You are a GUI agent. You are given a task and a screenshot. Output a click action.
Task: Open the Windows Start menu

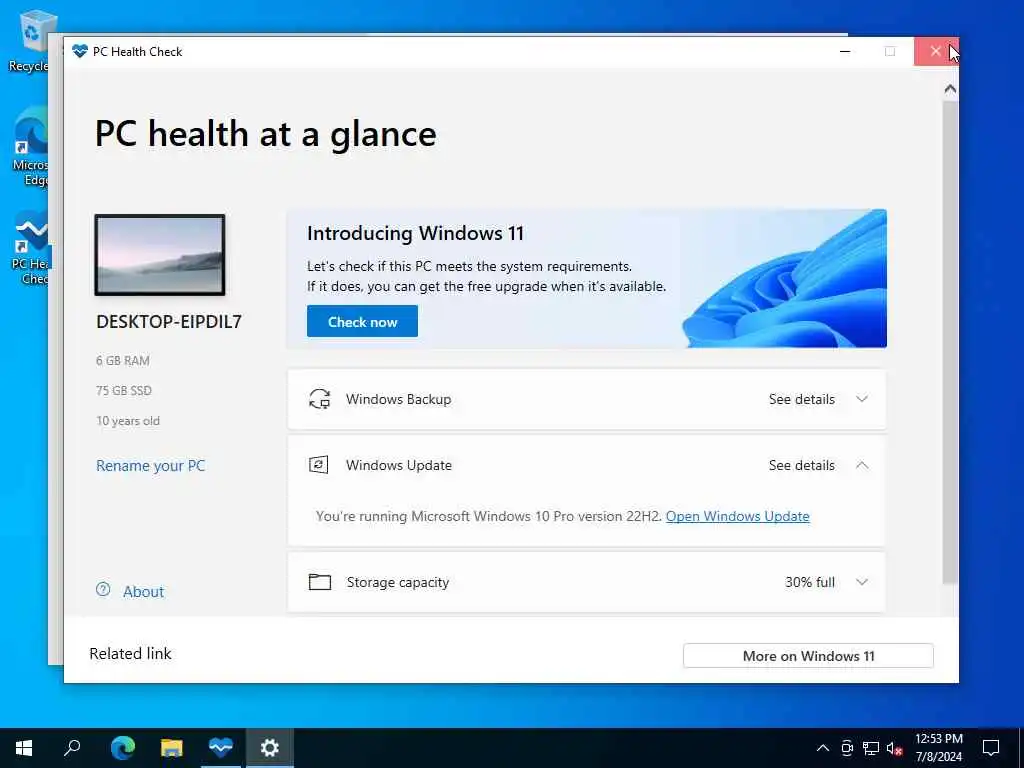pyautogui.click(x=24, y=748)
